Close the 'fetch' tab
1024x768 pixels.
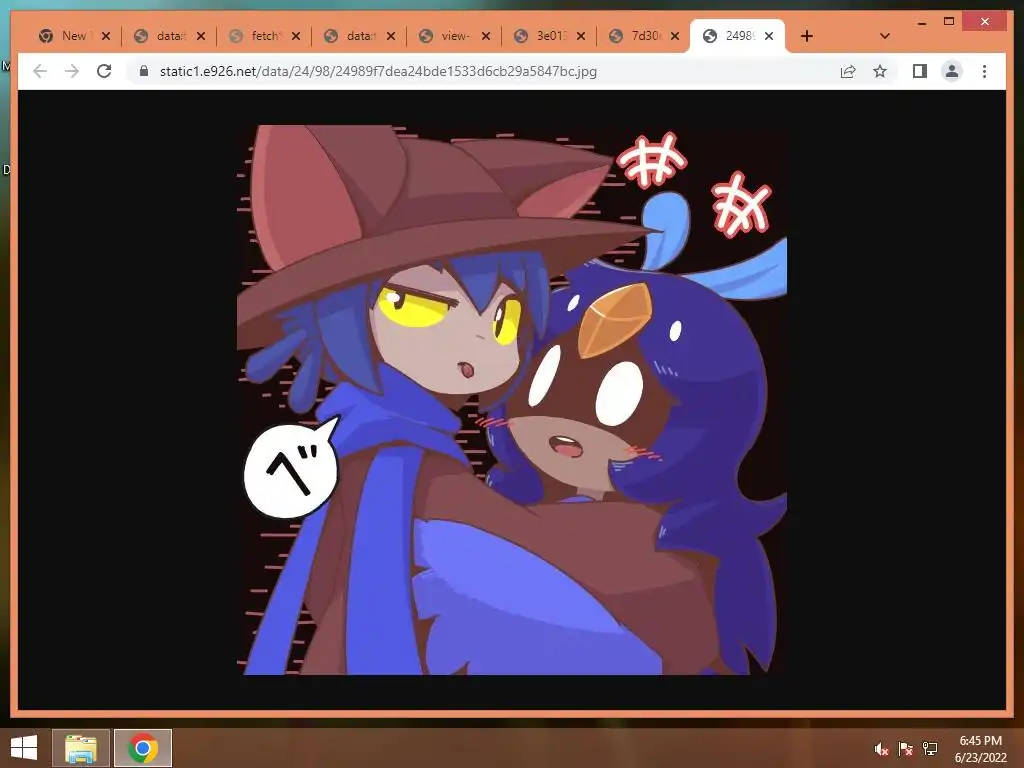pyautogui.click(x=296, y=36)
